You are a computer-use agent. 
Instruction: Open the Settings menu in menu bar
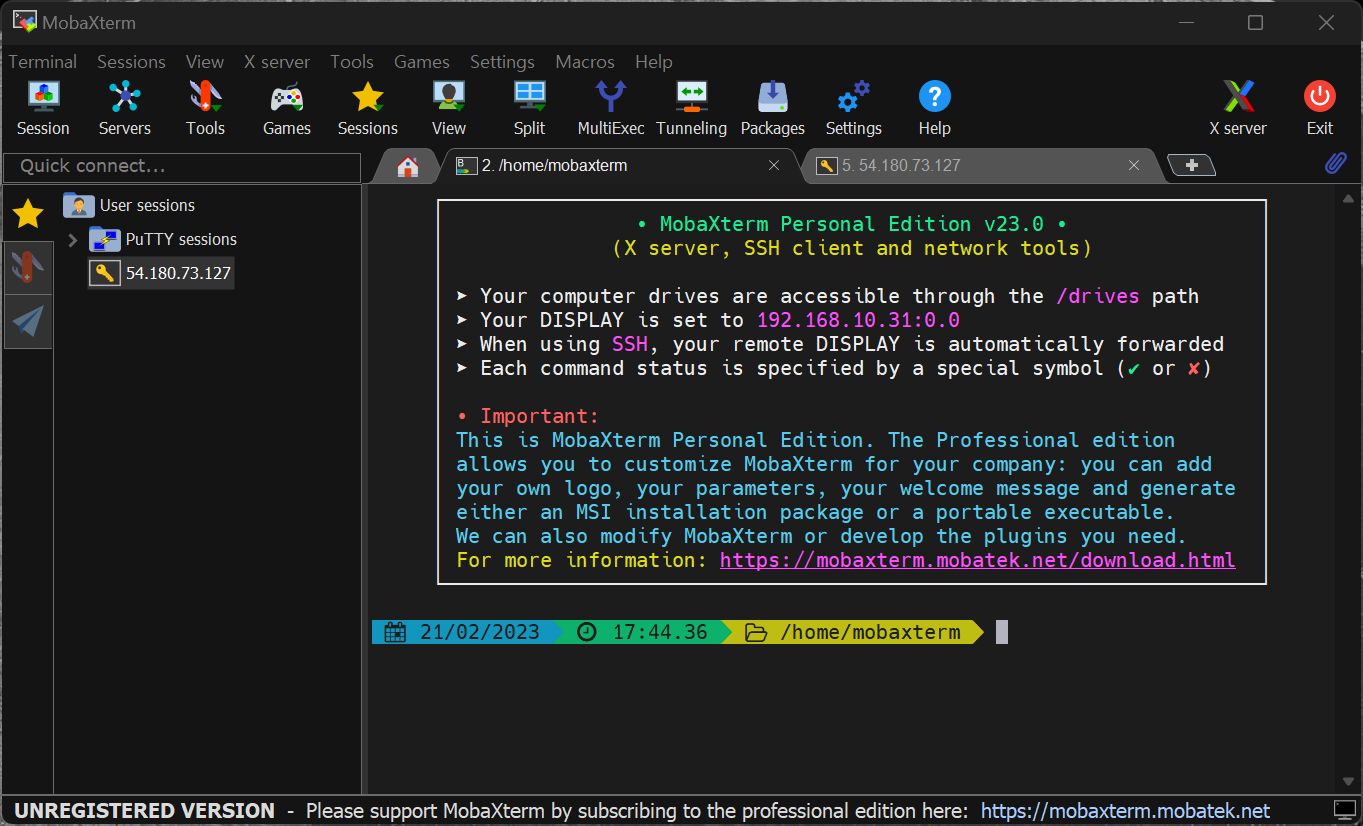pyautogui.click(x=502, y=62)
